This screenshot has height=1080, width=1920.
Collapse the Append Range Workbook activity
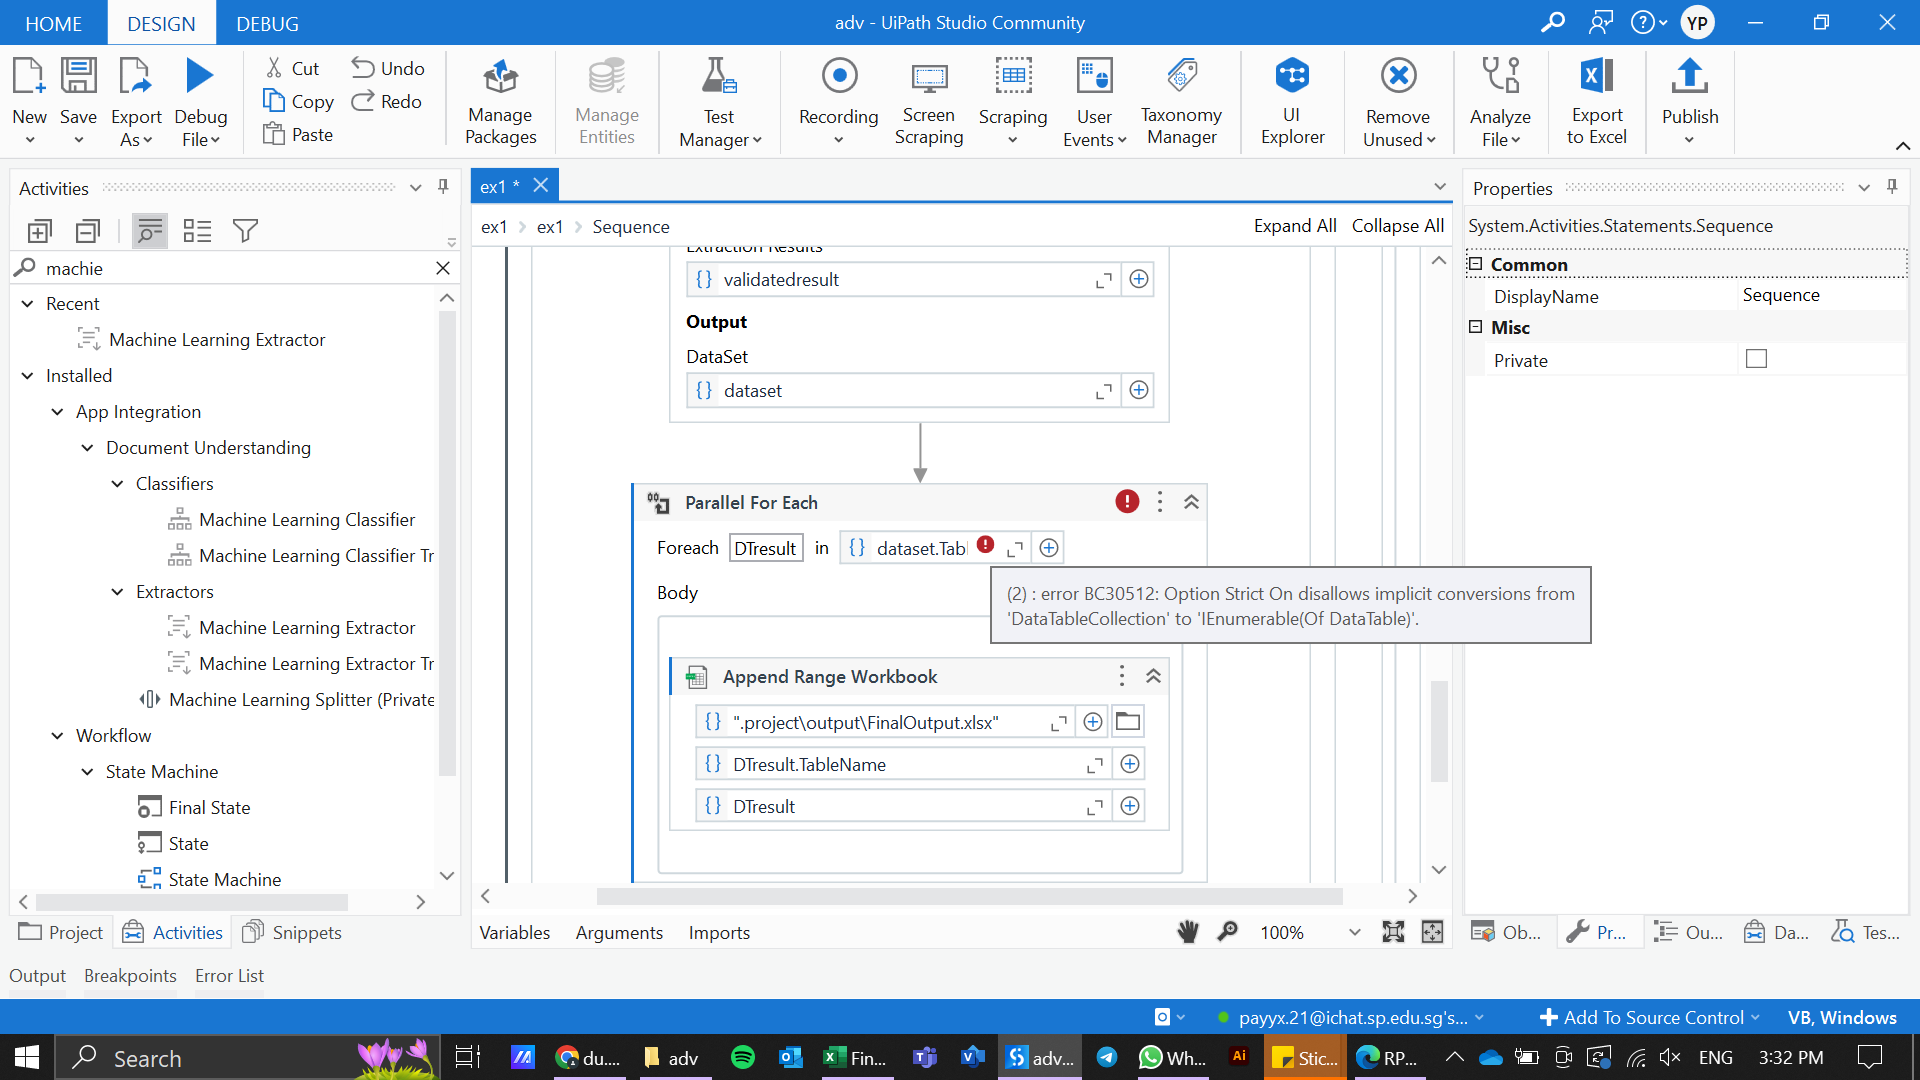(1153, 676)
